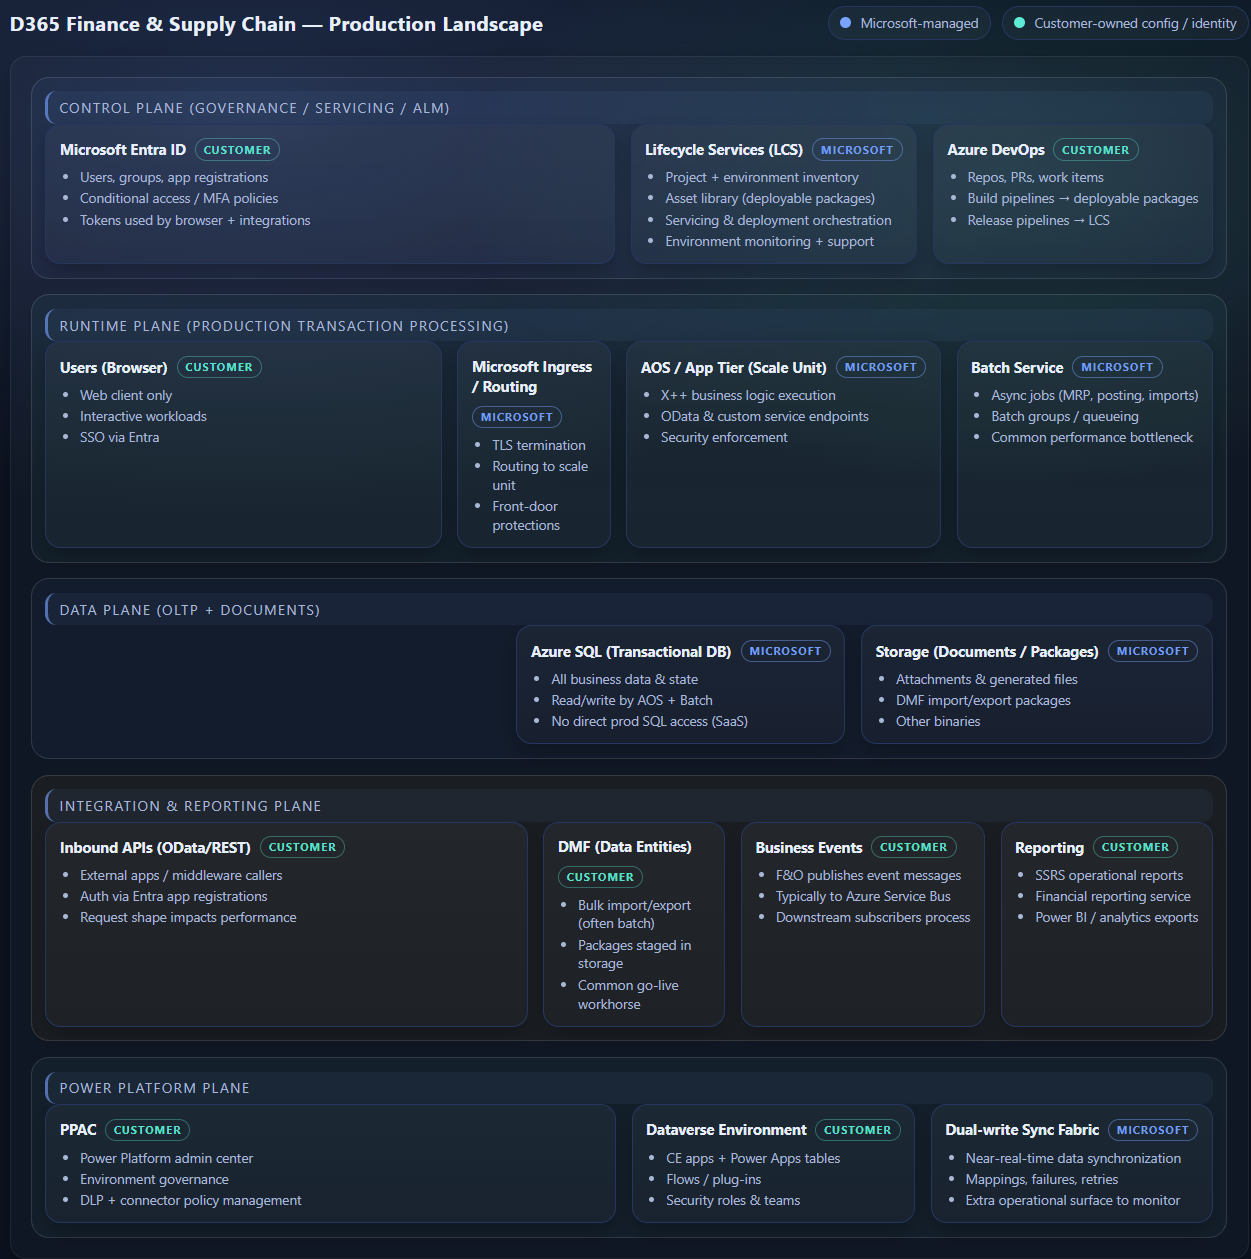Click the MICROSOFT badge on Batch Service
The image size is (1251, 1259).
point(1117,367)
